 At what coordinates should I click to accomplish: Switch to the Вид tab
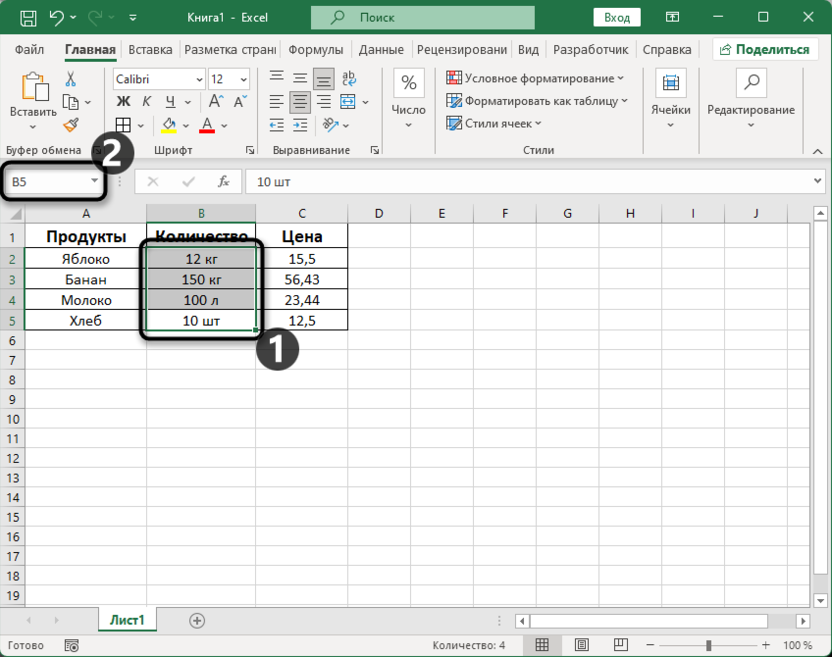pyautogui.click(x=528, y=50)
